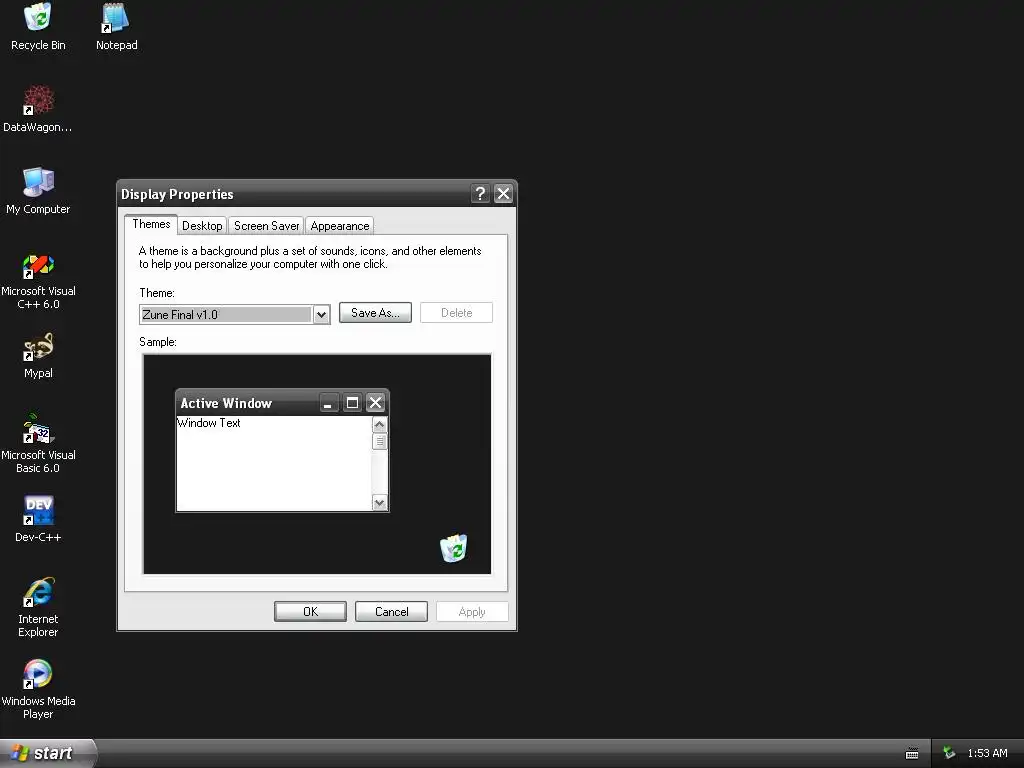Click the 1:53 AM taskbar clock
The height and width of the screenshot is (768, 1024).
(x=987, y=753)
